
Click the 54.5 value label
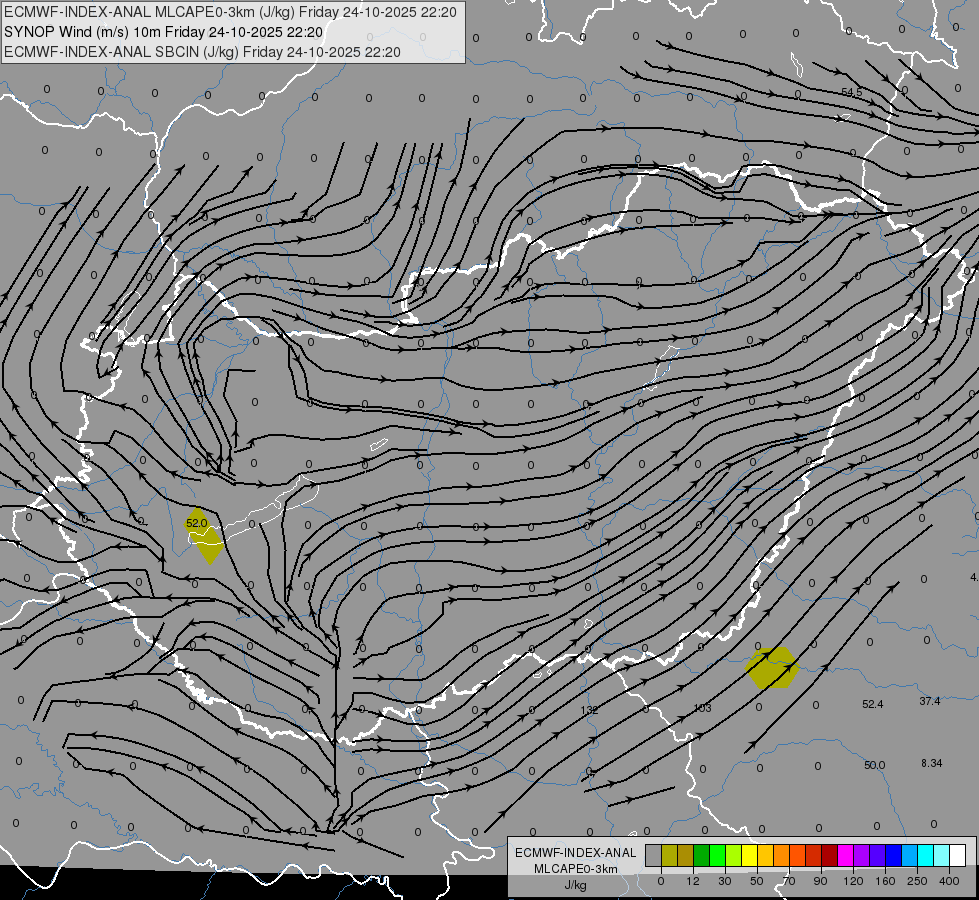coord(852,92)
